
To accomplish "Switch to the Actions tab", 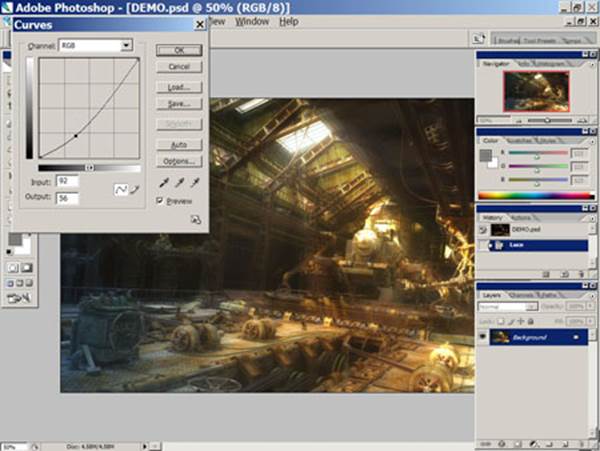I will coord(521,218).
